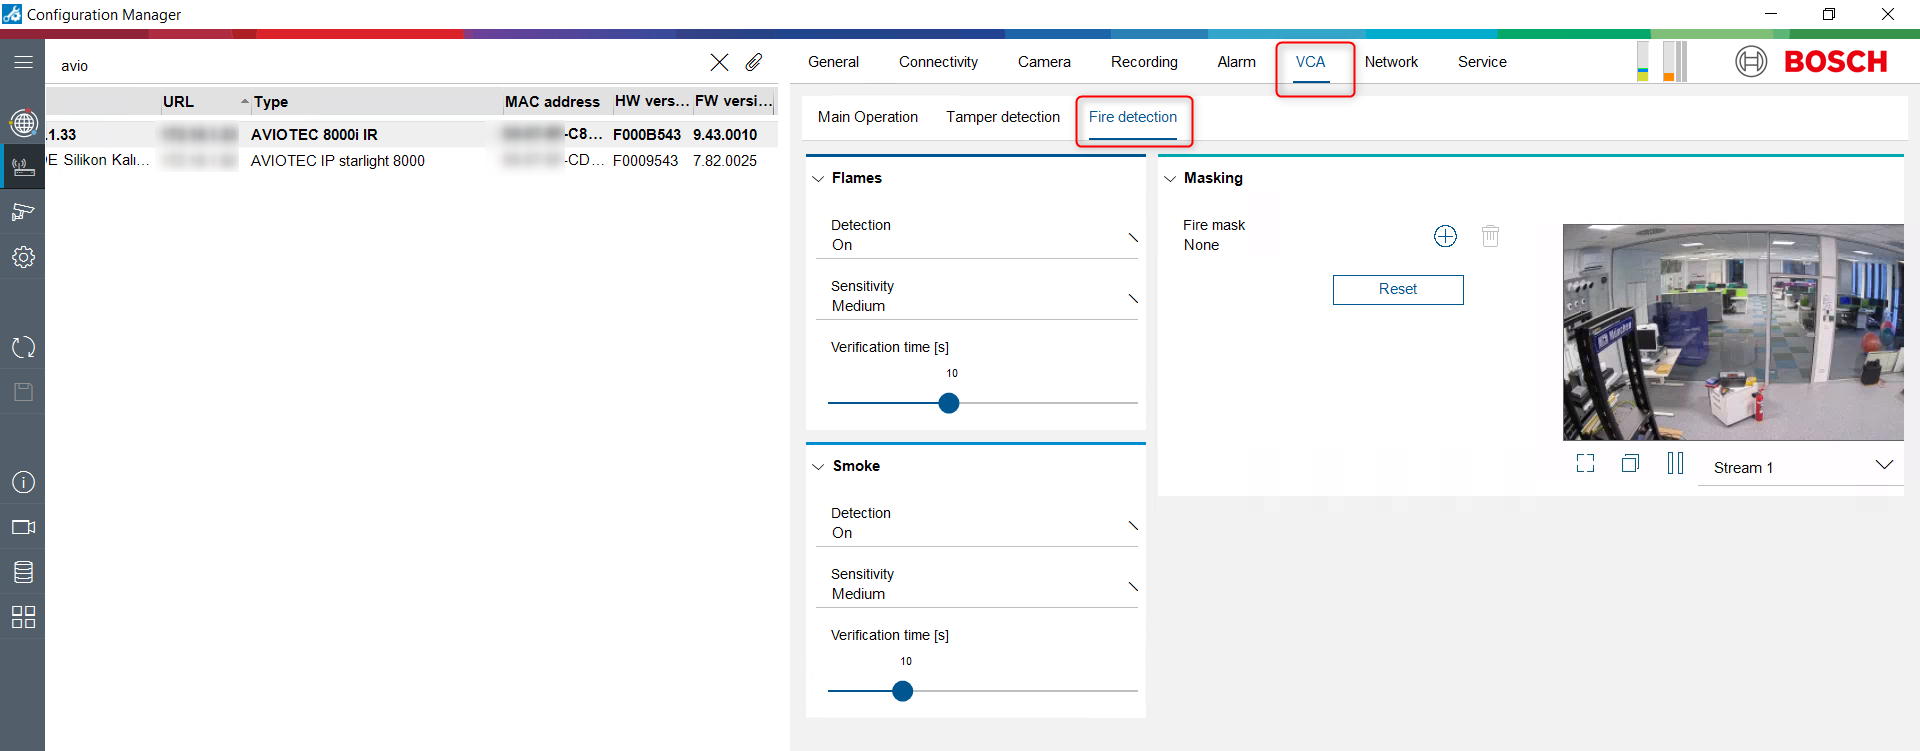
Task: Click the Reset button
Action: pyautogui.click(x=1397, y=289)
